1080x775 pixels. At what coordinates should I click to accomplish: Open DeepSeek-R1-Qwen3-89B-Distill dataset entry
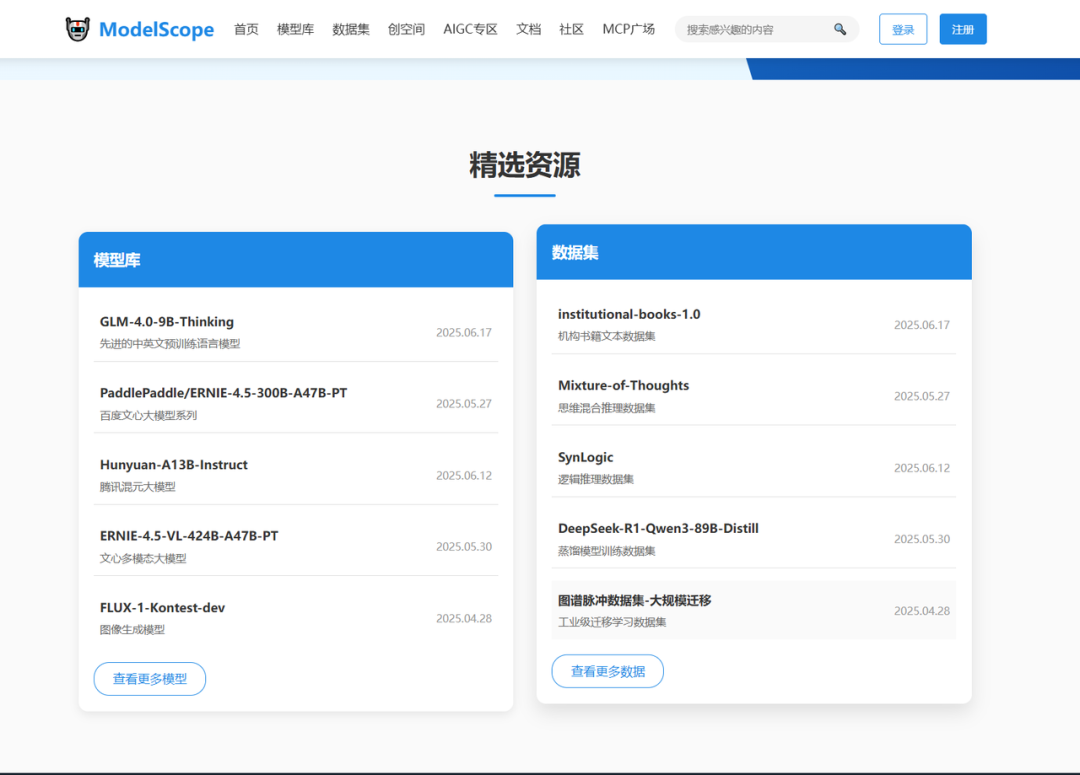[754, 539]
